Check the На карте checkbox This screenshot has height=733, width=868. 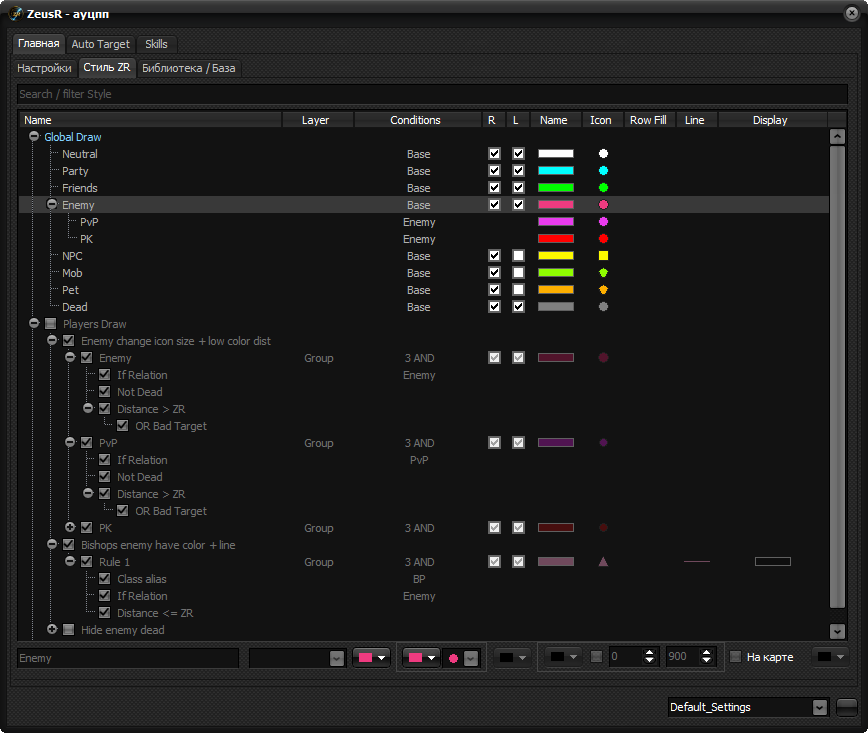click(x=736, y=657)
